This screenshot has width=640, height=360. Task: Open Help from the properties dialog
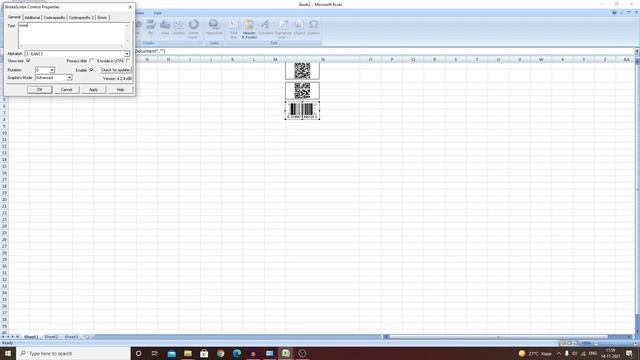pyautogui.click(x=120, y=89)
